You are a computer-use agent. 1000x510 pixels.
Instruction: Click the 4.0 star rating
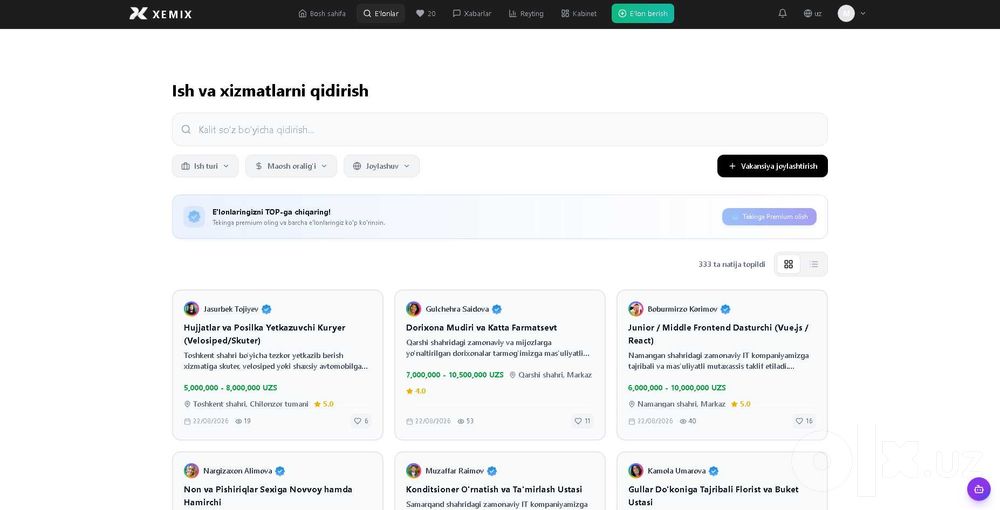click(416, 391)
